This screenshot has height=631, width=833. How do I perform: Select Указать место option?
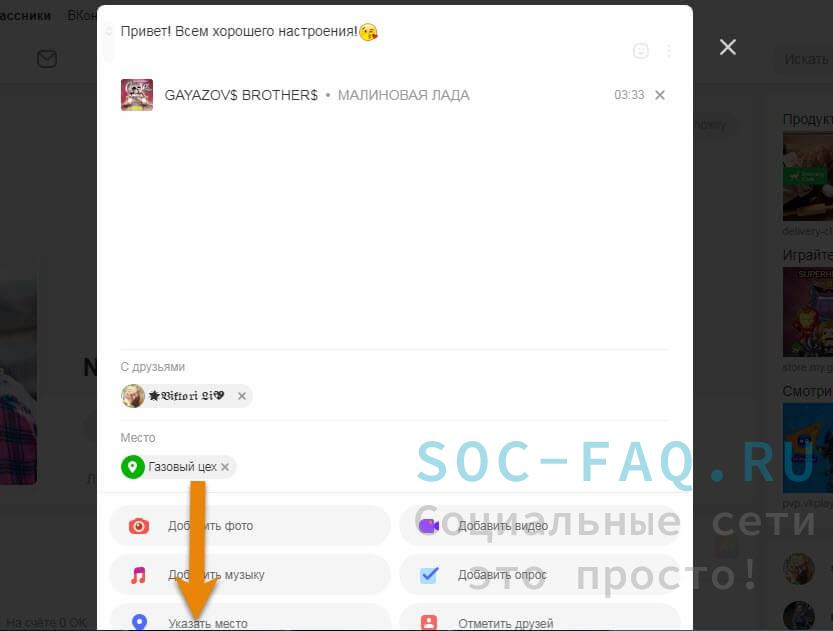pos(250,618)
